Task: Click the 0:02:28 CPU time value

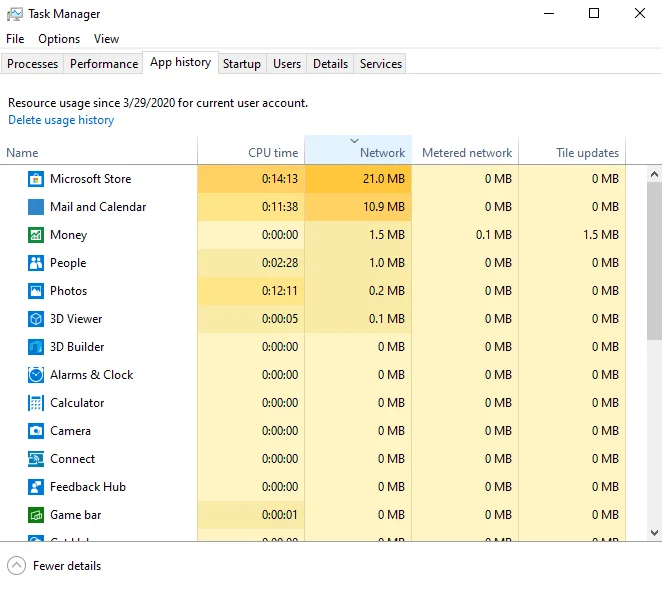Action: point(279,263)
